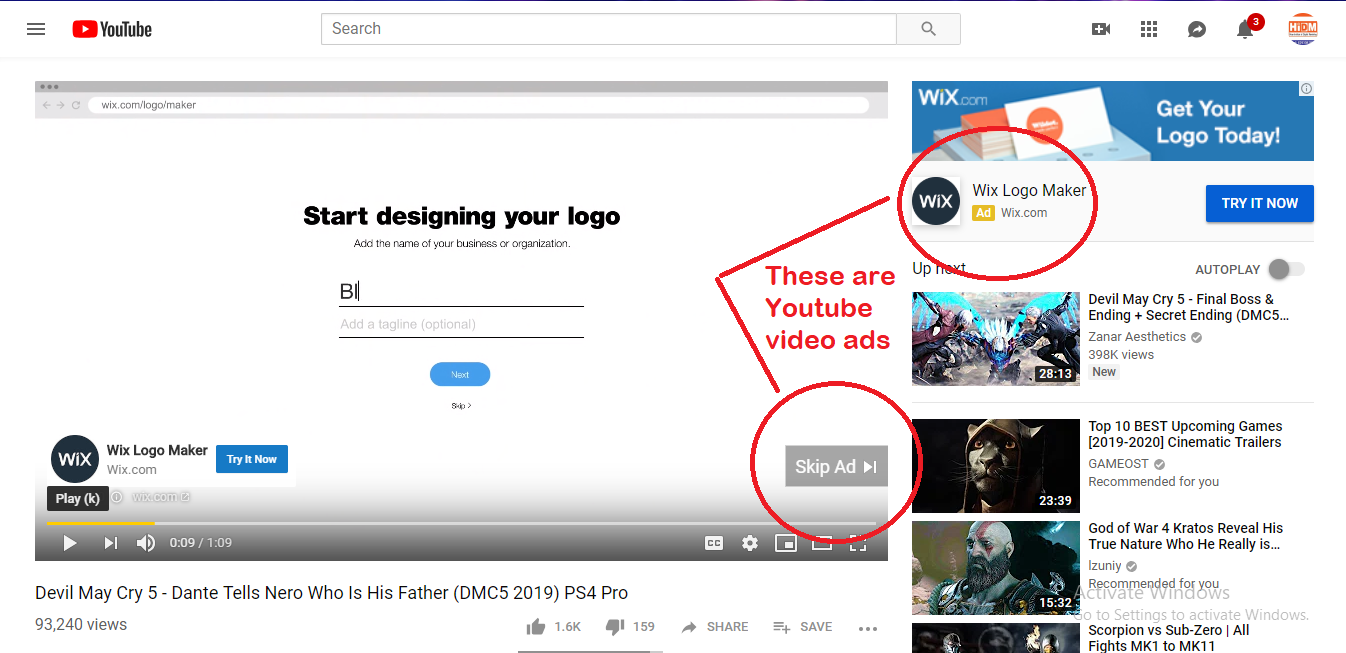Click the Wix logo in the sidebar ad
Screen dimensions: 1346x653
coord(936,201)
